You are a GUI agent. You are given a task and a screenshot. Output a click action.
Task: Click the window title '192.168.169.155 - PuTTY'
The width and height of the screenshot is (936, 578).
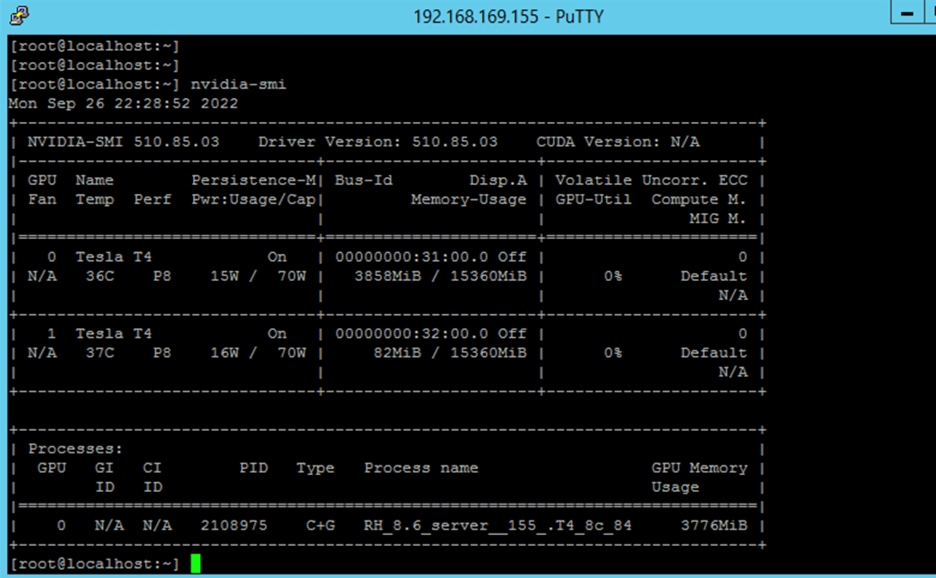click(508, 16)
